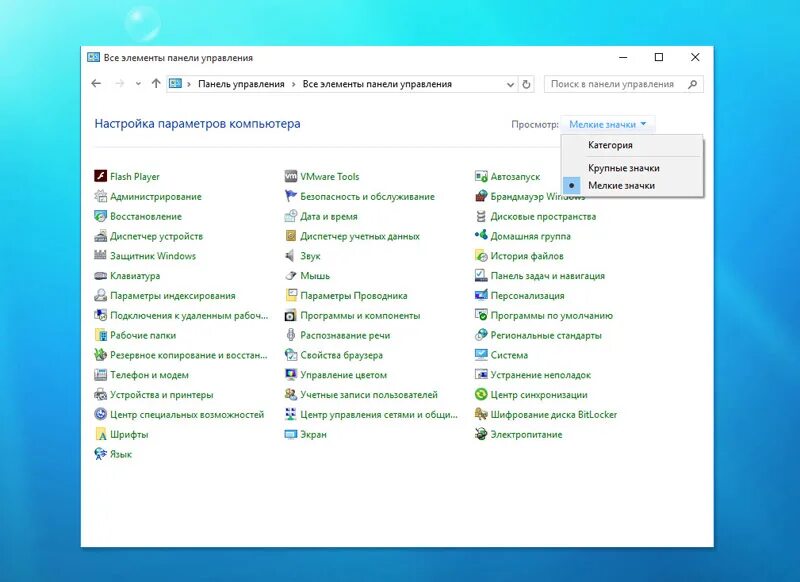Click the search magnifier icon
The image size is (800, 582).
(692, 84)
